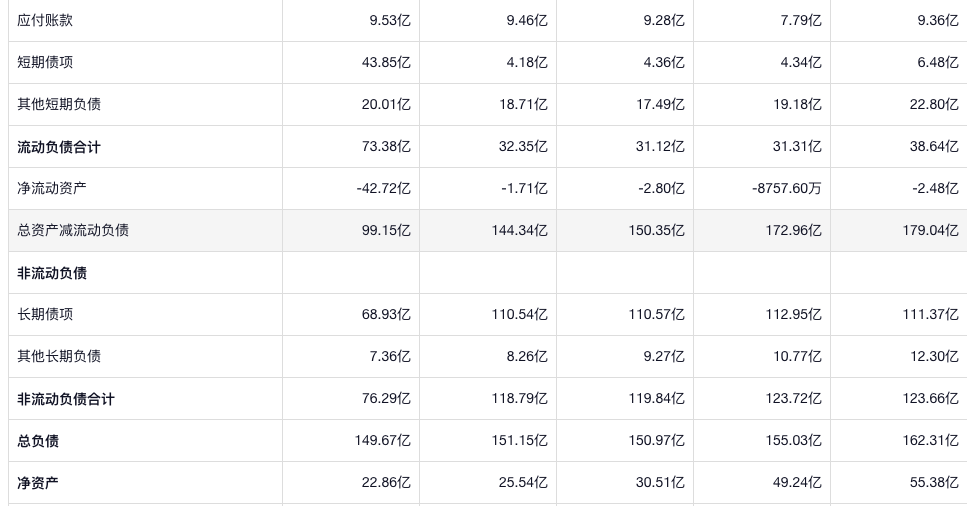Screen dimensions: 967x506
Task: Click the 其他短期负债 row label
Action: pyautogui.click(x=59, y=104)
